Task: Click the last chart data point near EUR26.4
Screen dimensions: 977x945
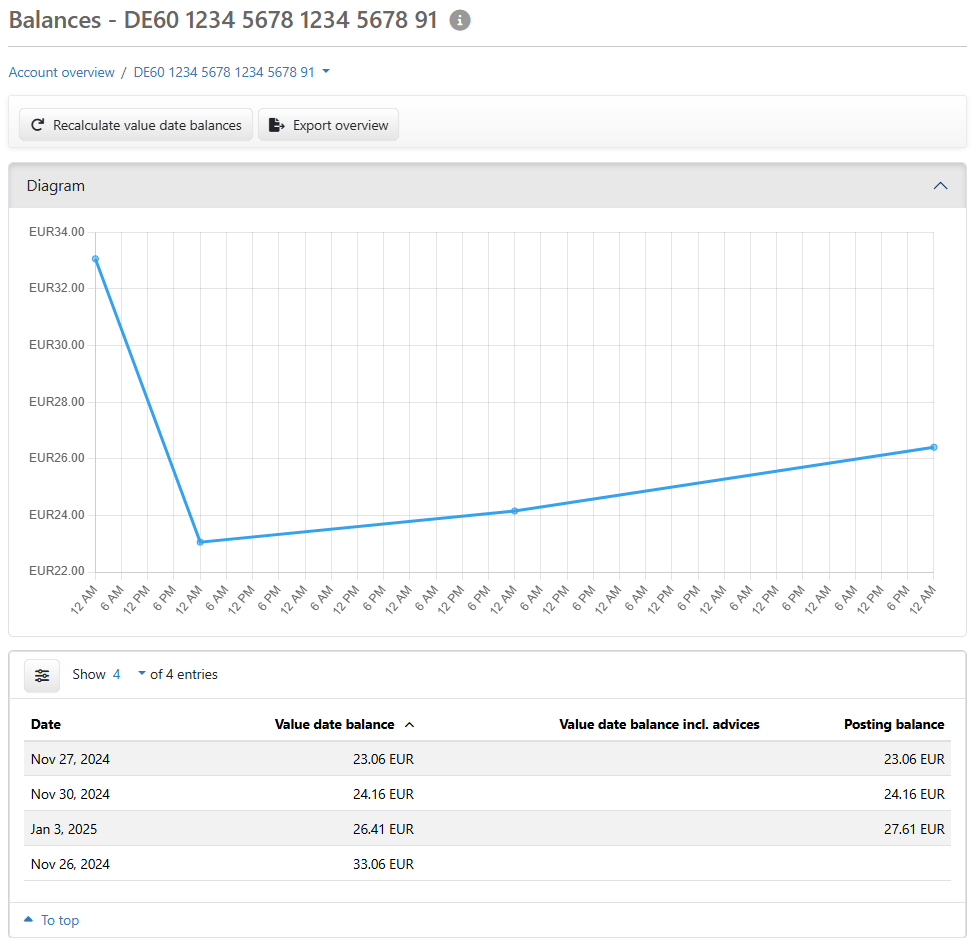Action: (934, 447)
